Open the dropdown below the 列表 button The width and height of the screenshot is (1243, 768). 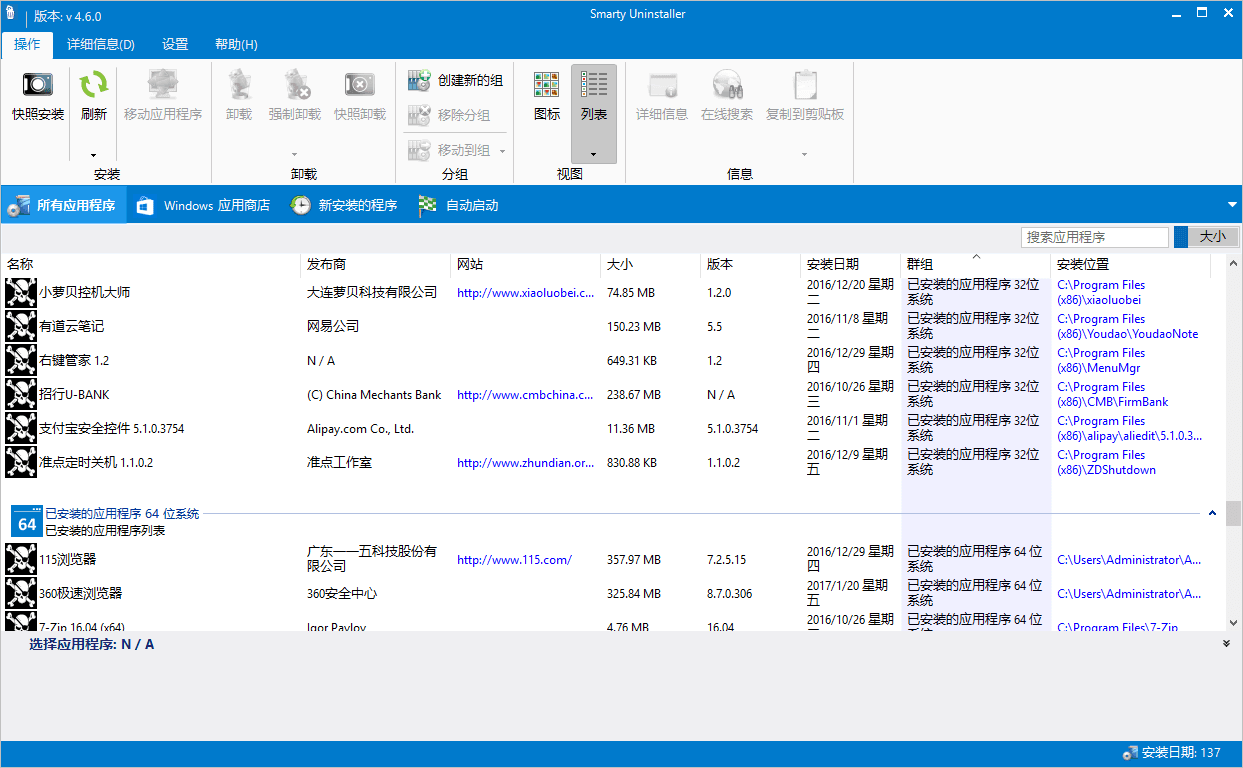[x=594, y=153]
